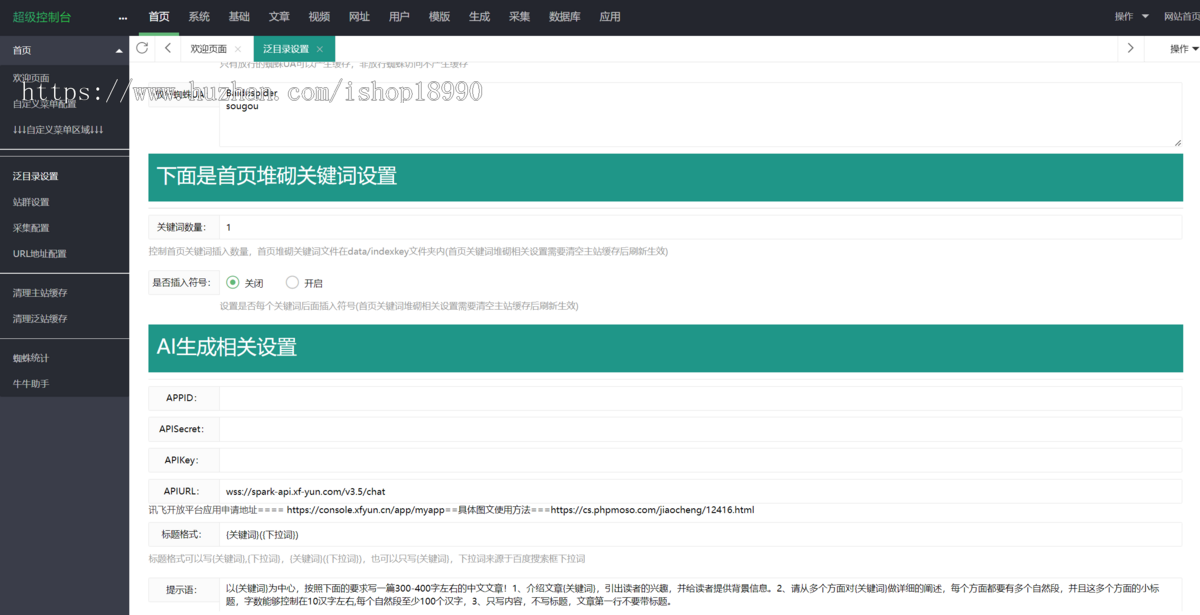Click the 超级控制台 logo text
Image resolution: width=1200 pixels, height=615 pixels.
point(42,17)
